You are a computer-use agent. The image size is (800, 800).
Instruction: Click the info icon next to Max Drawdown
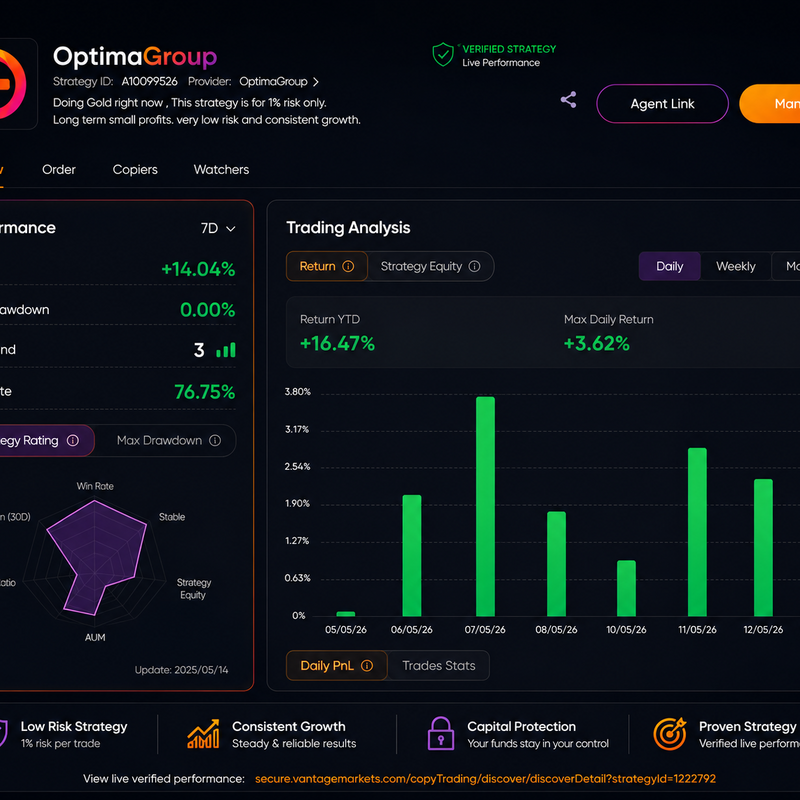pos(215,440)
